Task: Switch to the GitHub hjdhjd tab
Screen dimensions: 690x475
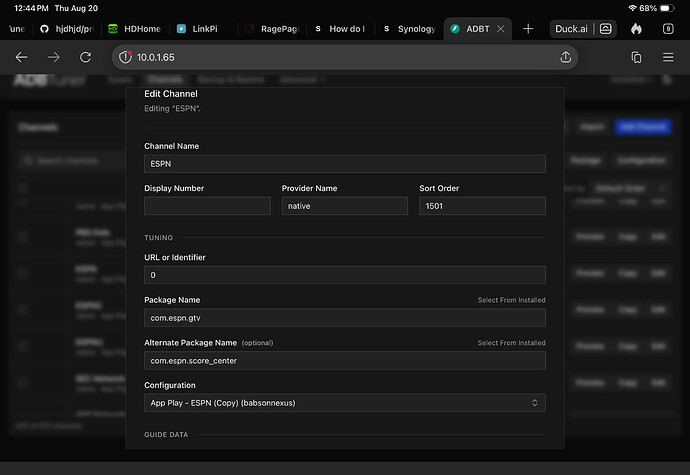Action: [66, 29]
